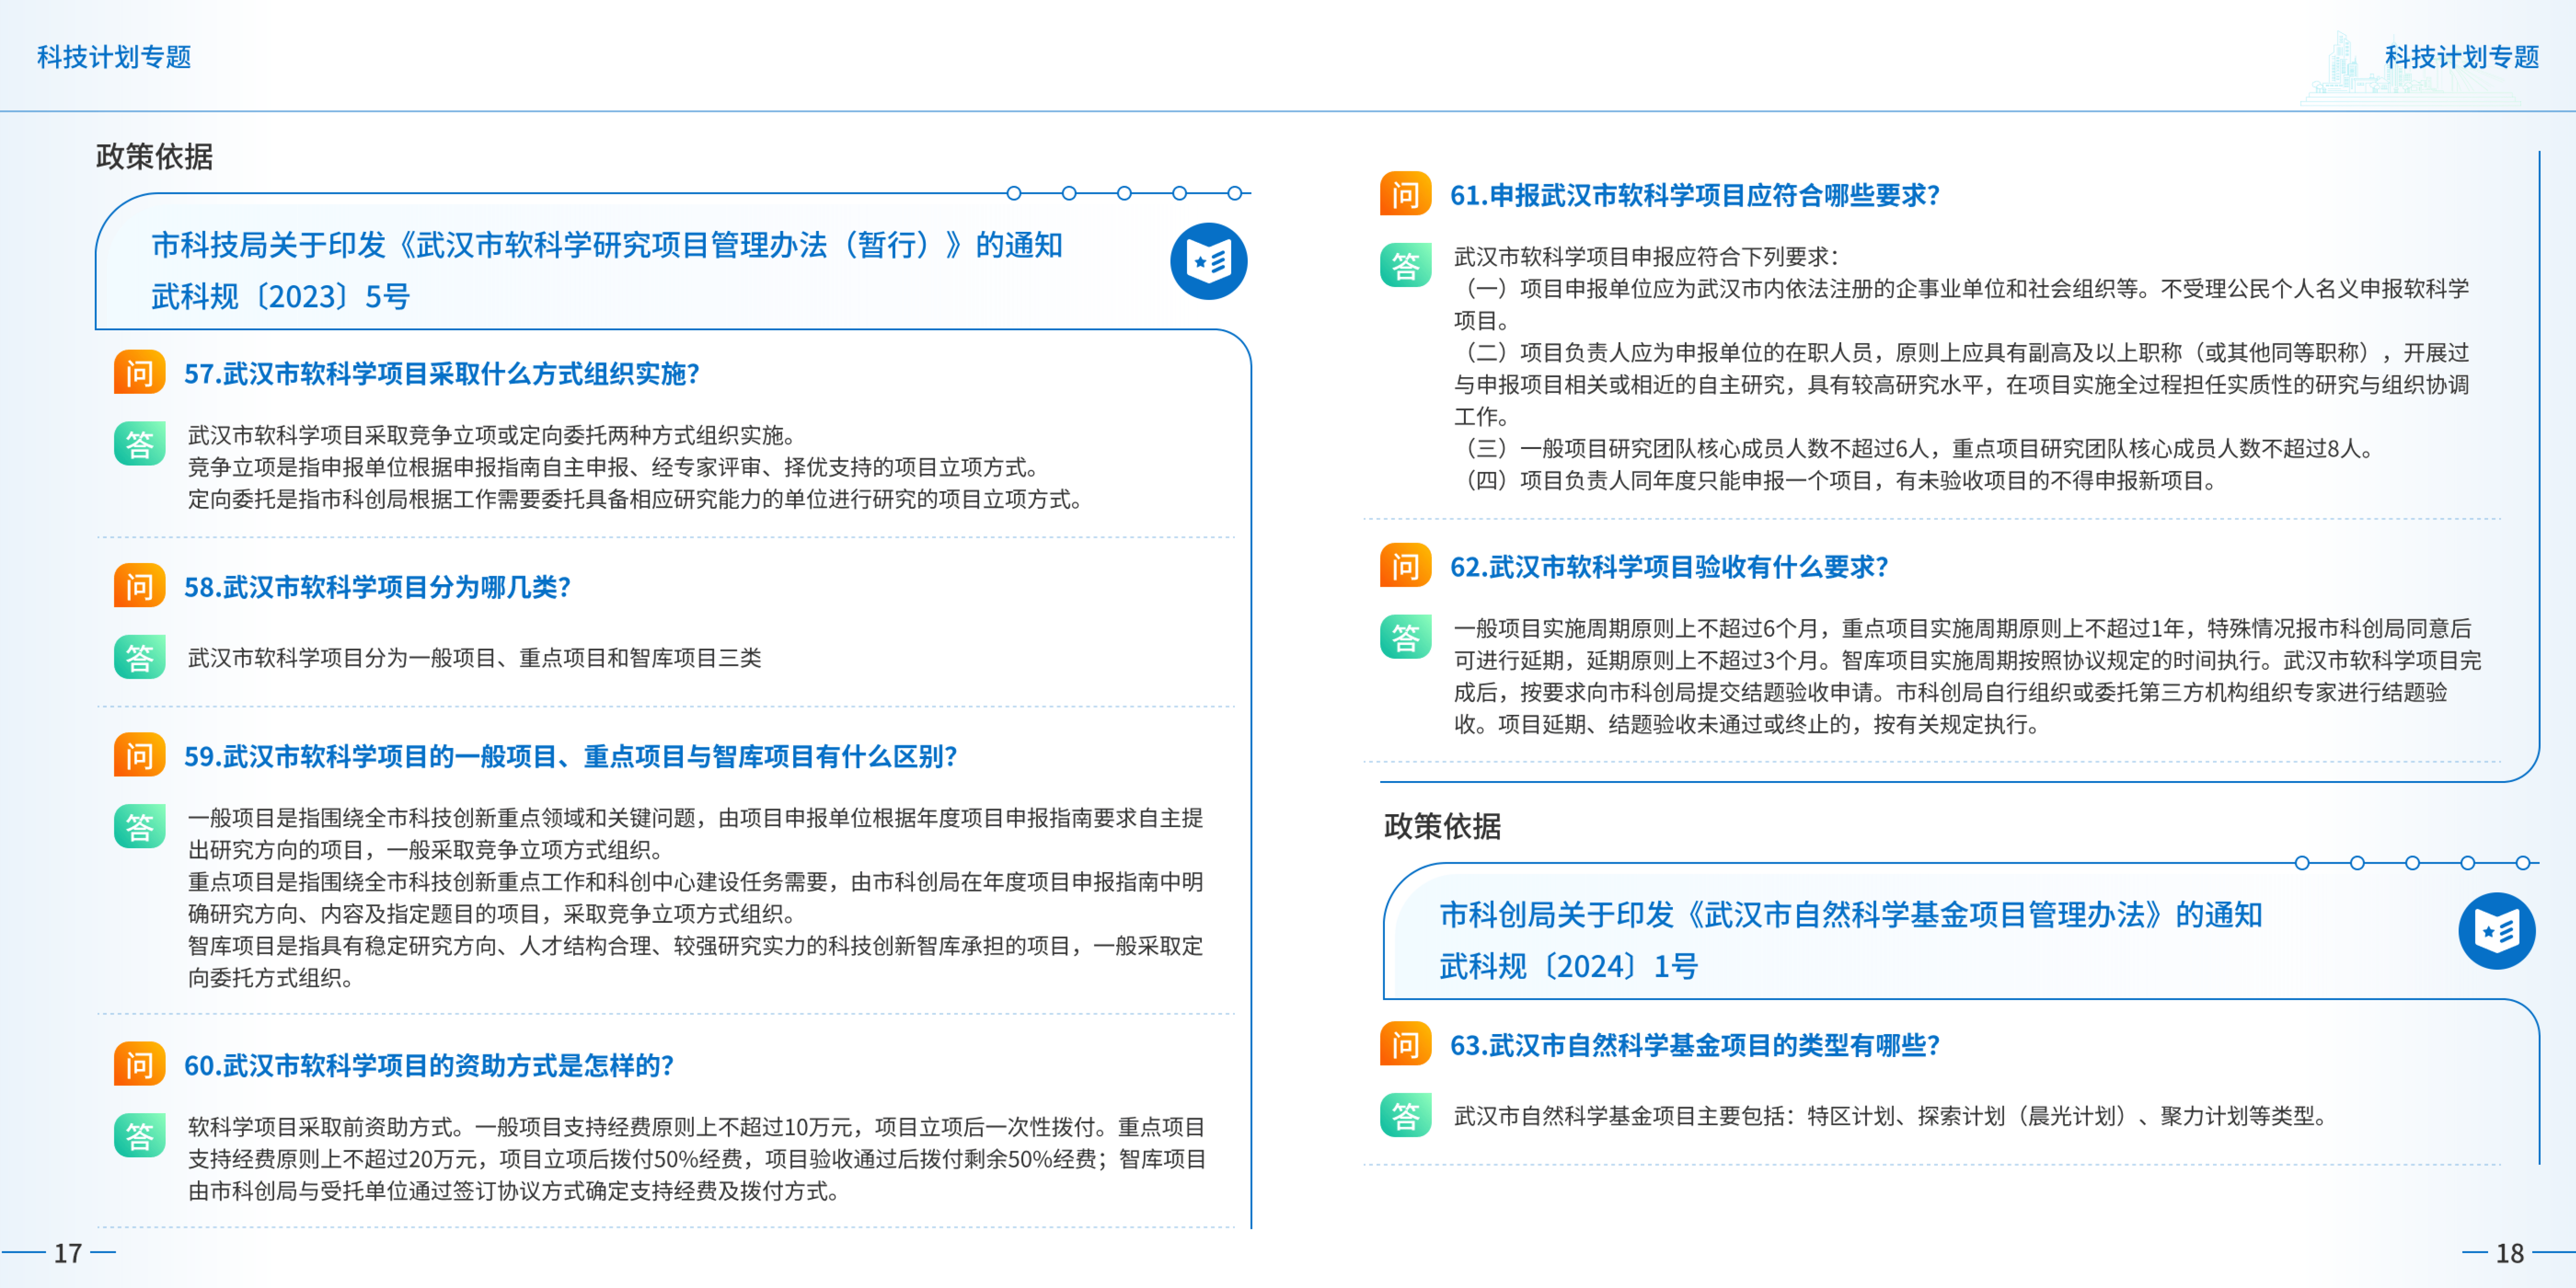The width and height of the screenshot is (2576, 1288).
Task: Click the blue book icon beside 武科规〔2024〕1号
Action: [x=2496, y=931]
